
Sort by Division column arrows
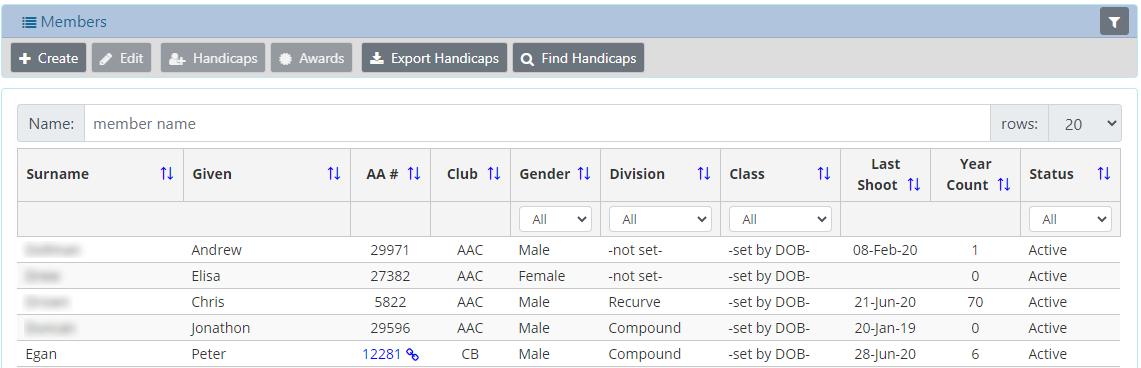pos(704,174)
